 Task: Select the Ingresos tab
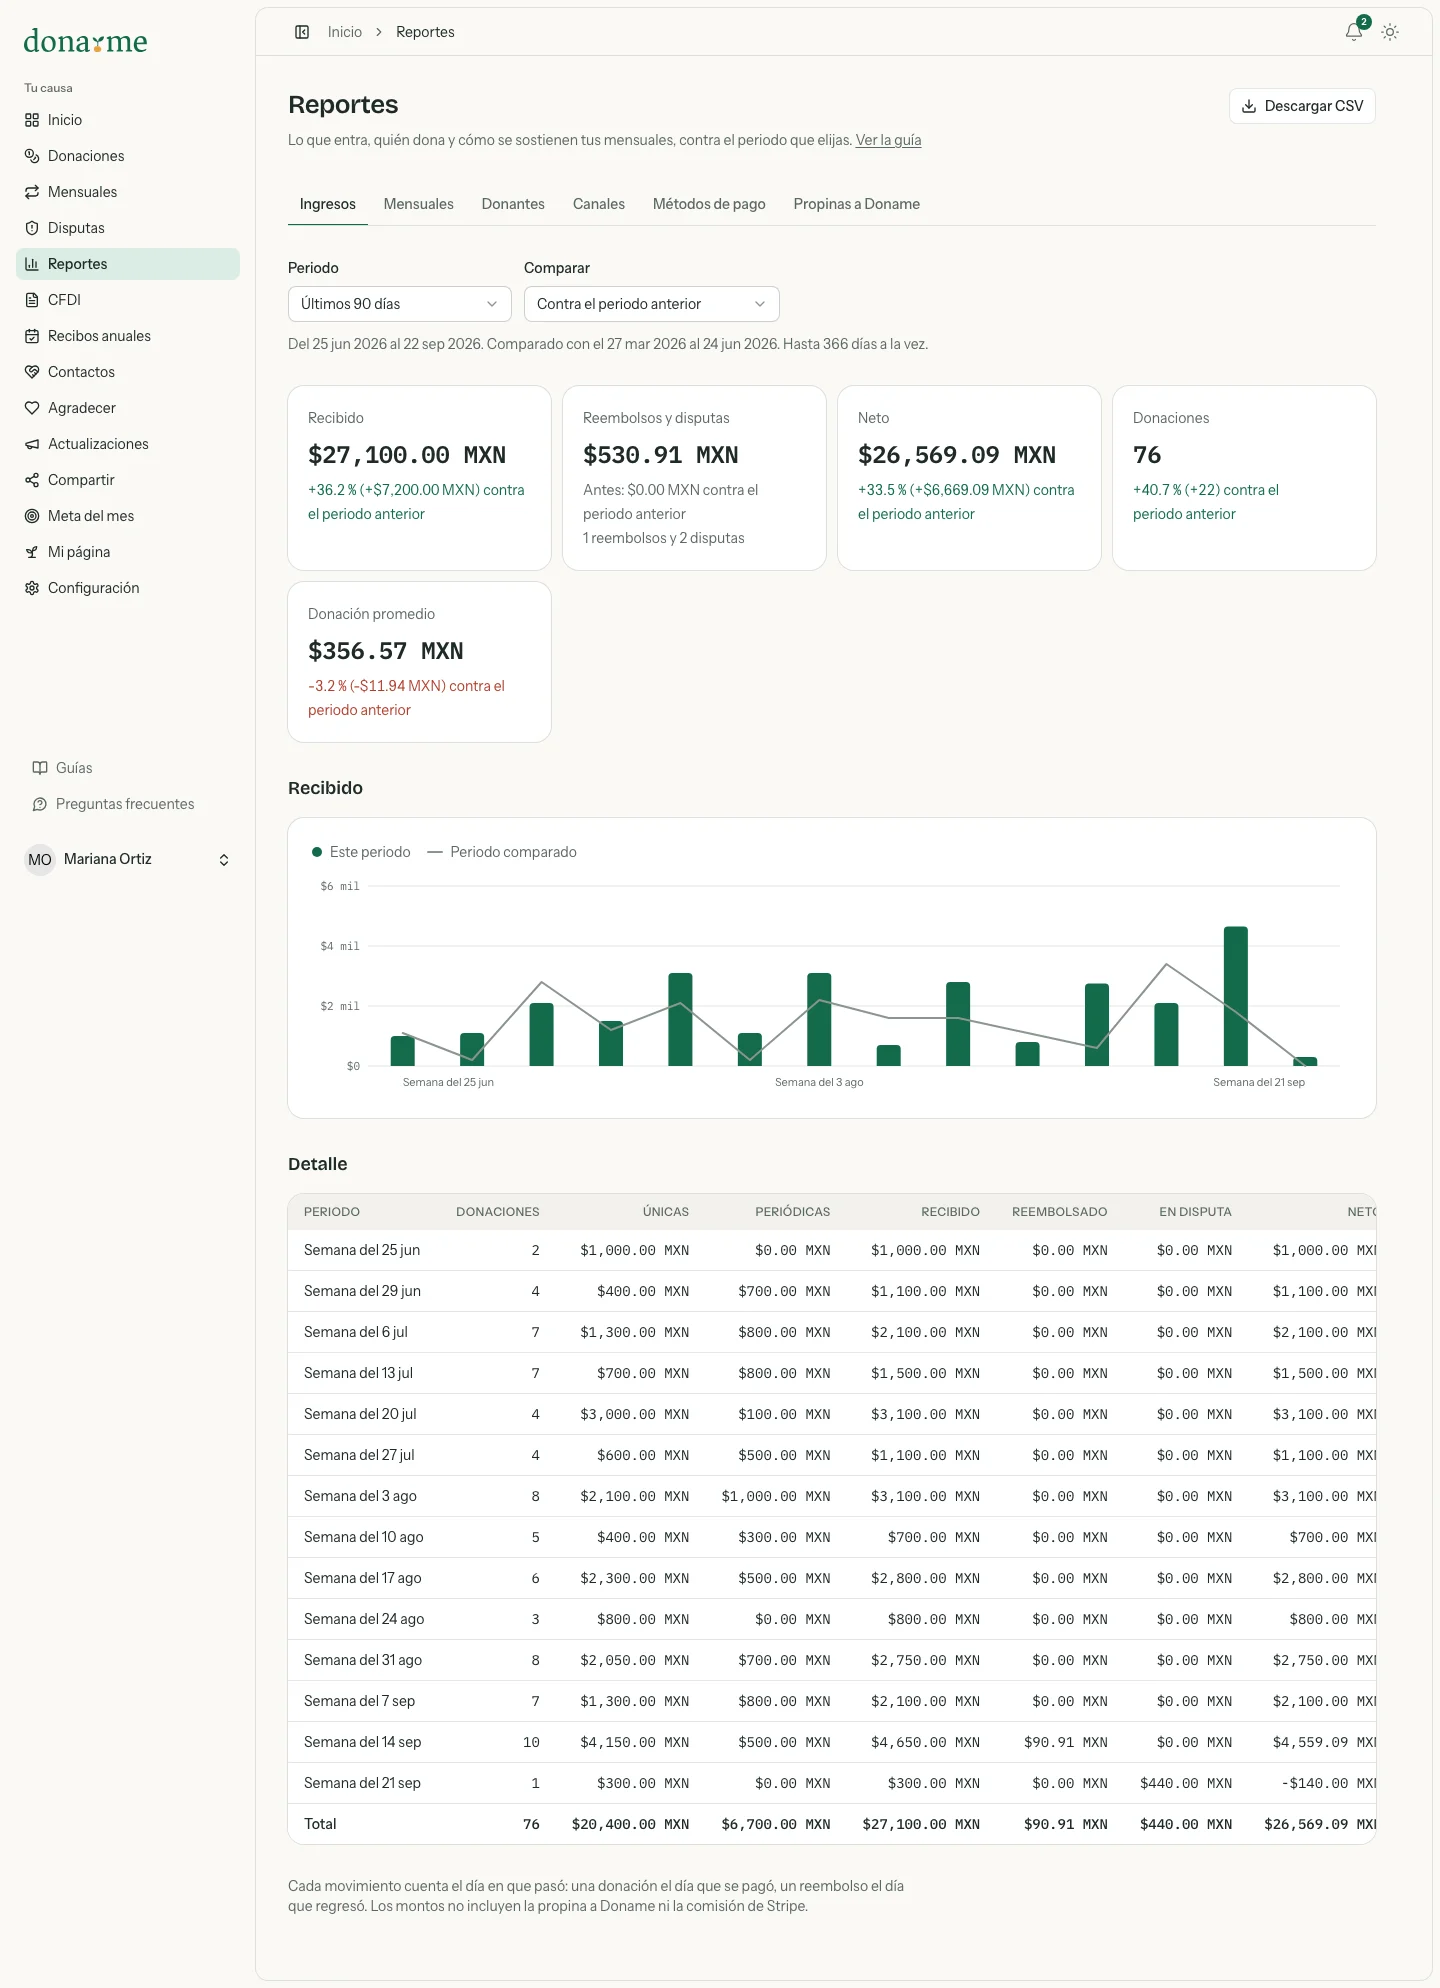pyautogui.click(x=328, y=204)
